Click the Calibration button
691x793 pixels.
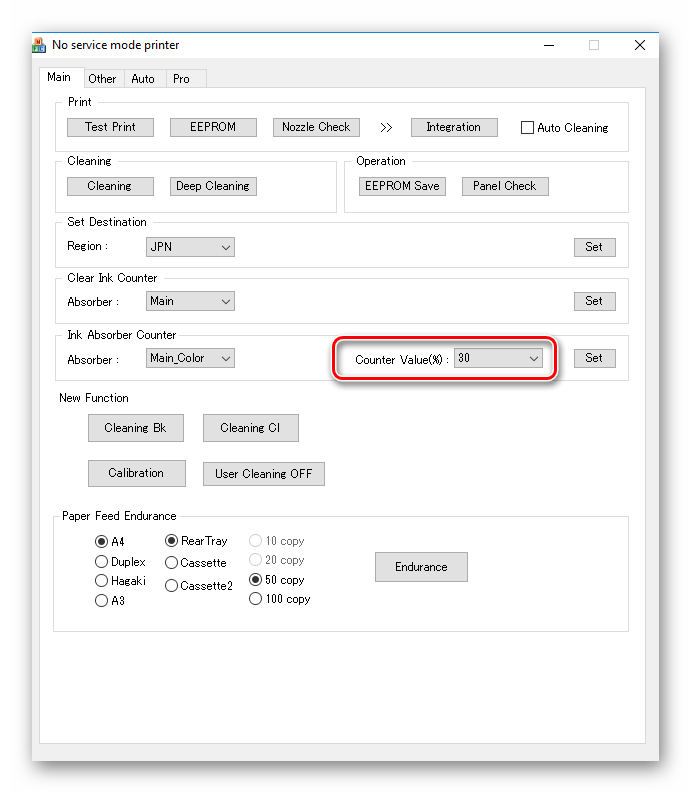pyautogui.click(x=136, y=473)
